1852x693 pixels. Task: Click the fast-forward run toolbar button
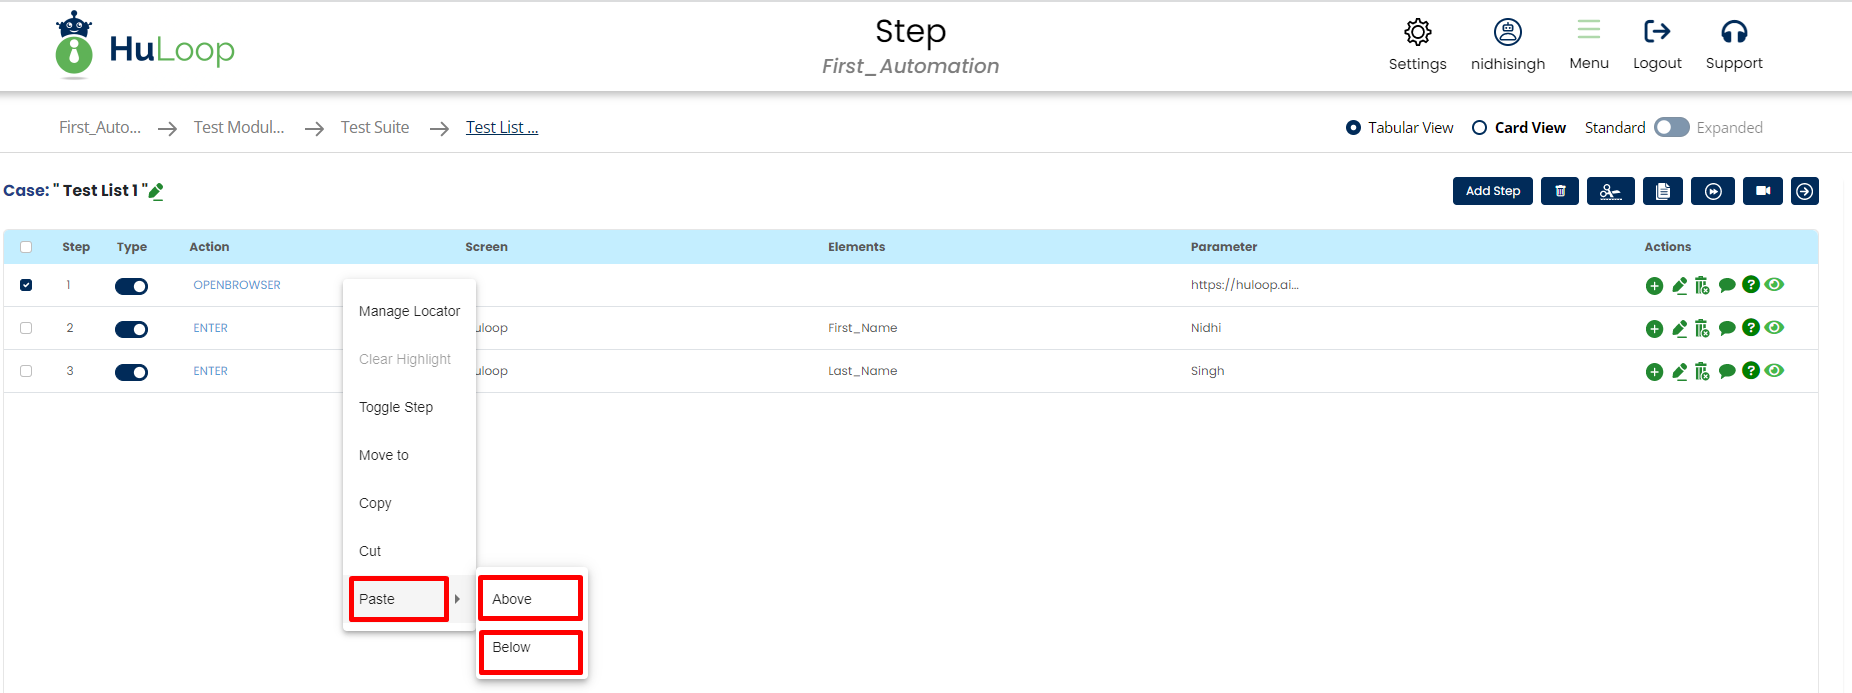click(x=1712, y=191)
